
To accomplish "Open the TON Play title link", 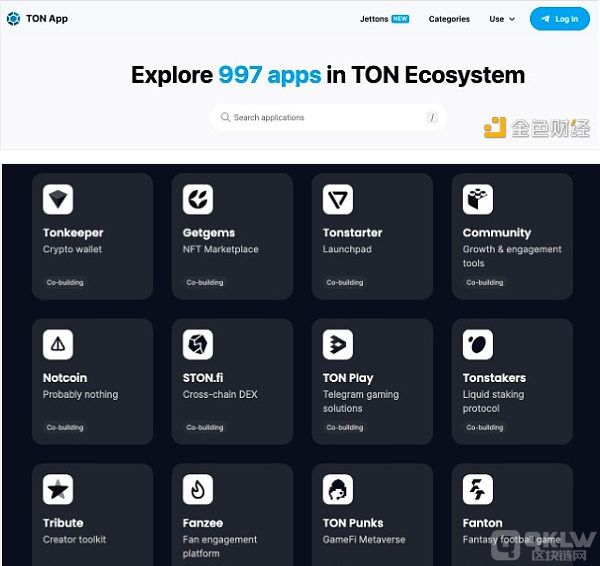I will pyautogui.click(x=348, y=378).
